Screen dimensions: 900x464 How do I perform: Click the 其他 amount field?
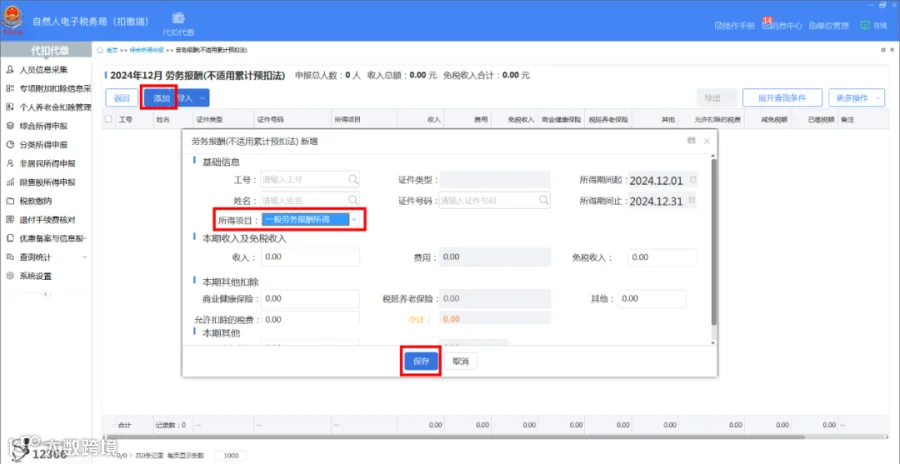652,299
